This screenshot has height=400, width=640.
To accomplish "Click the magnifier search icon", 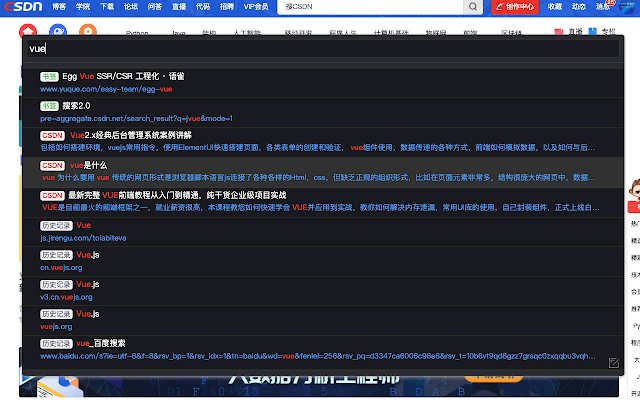I will click(x=473, y=7).
